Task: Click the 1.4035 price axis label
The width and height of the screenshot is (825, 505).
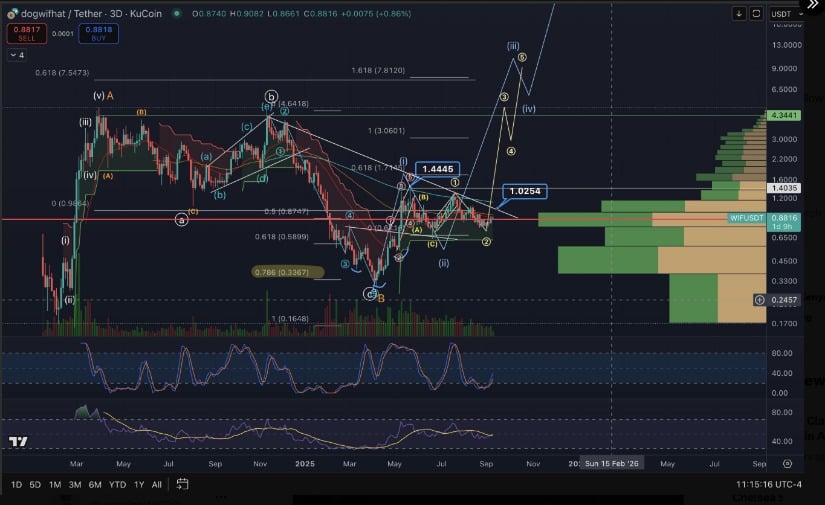Action: point(784,188)
